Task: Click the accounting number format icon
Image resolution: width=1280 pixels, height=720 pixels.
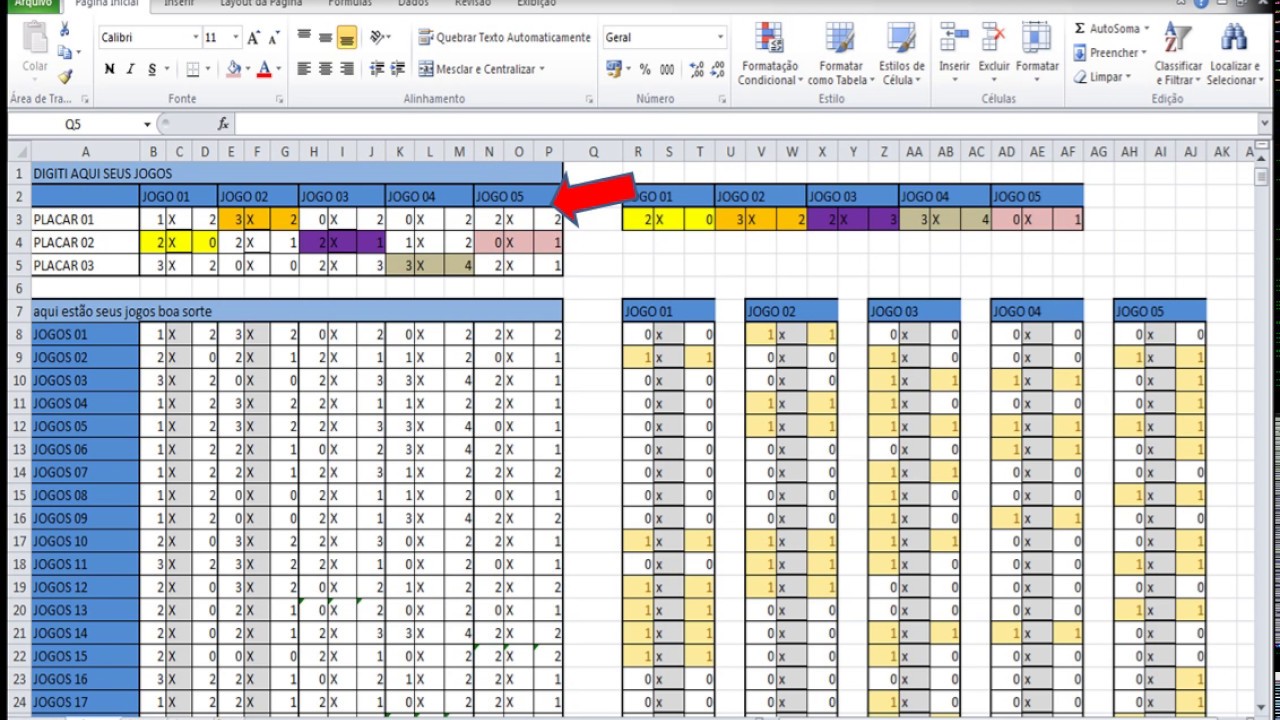Action: [614, 69]
